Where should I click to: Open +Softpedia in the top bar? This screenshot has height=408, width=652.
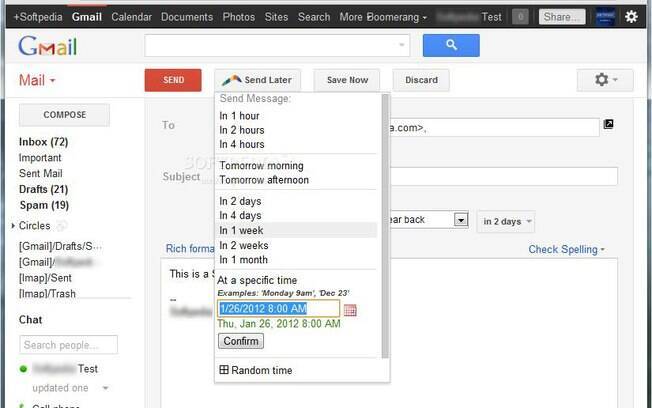38,17
